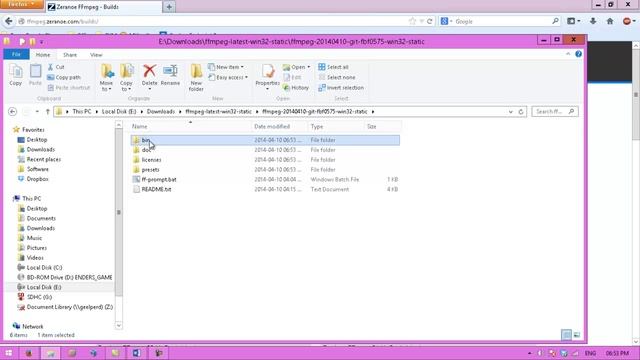
Task: Create a New folder via ribbon
Action: (196, 78)
